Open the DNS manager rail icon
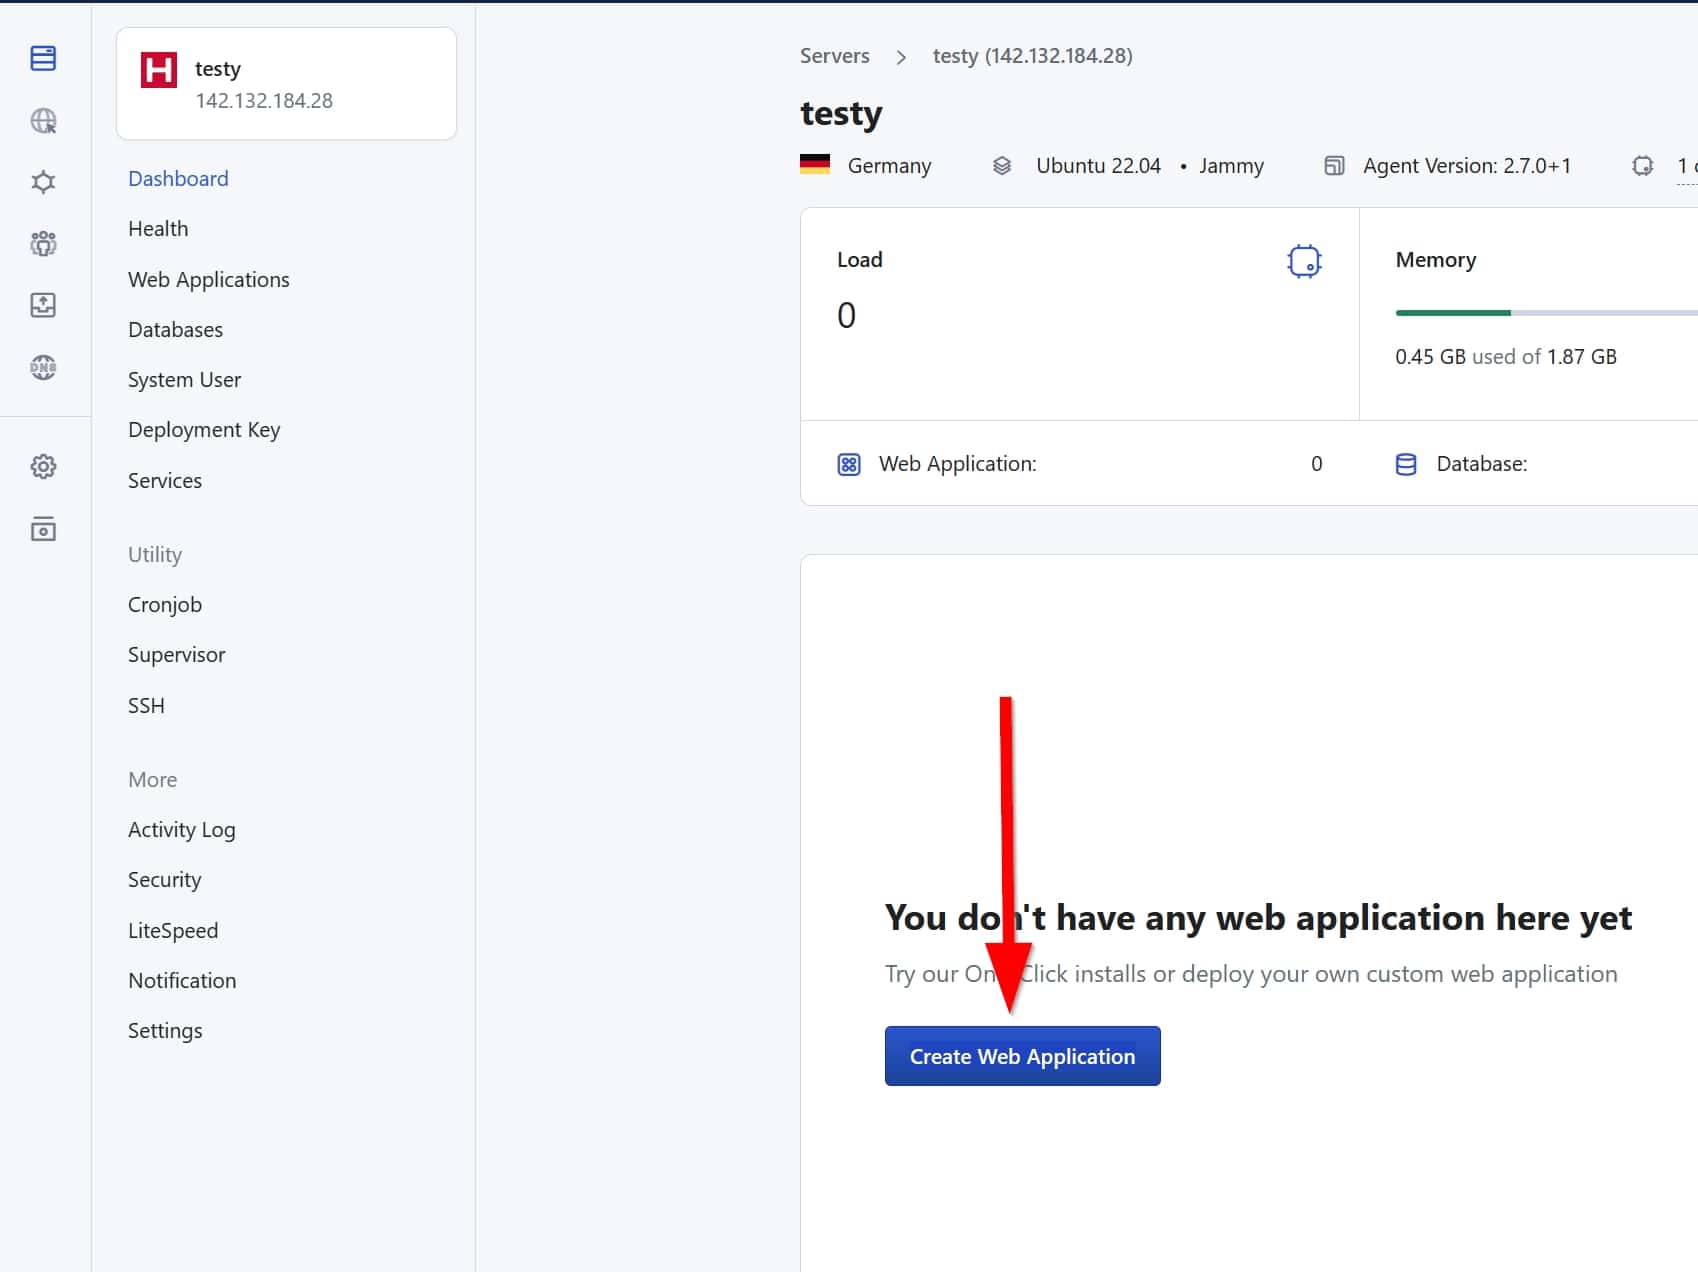The width and height of the screenshot is (1698, 1272). pyautogui.click(x=43, y=367)
